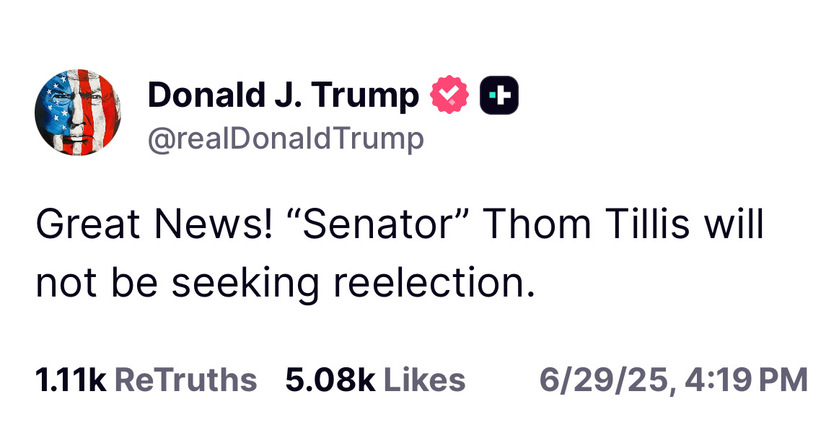The image size is (839, 438).
Task: Open the Likes label list
Action: tap(425, 380)
